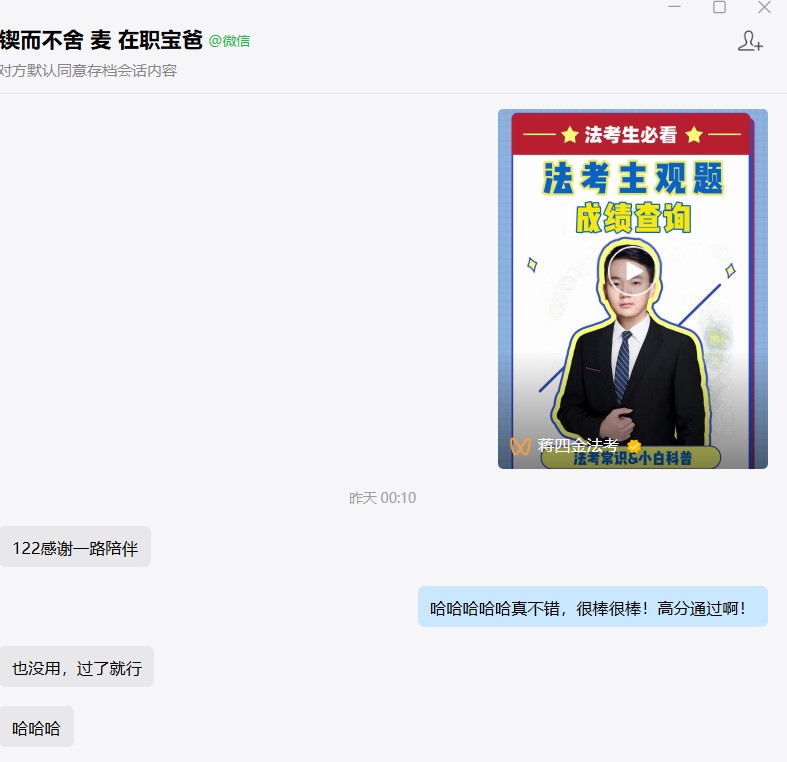This screenshot has height=762, width=787.
Task: Select the message bubble 哈哈哈
Action: (37, 727)
